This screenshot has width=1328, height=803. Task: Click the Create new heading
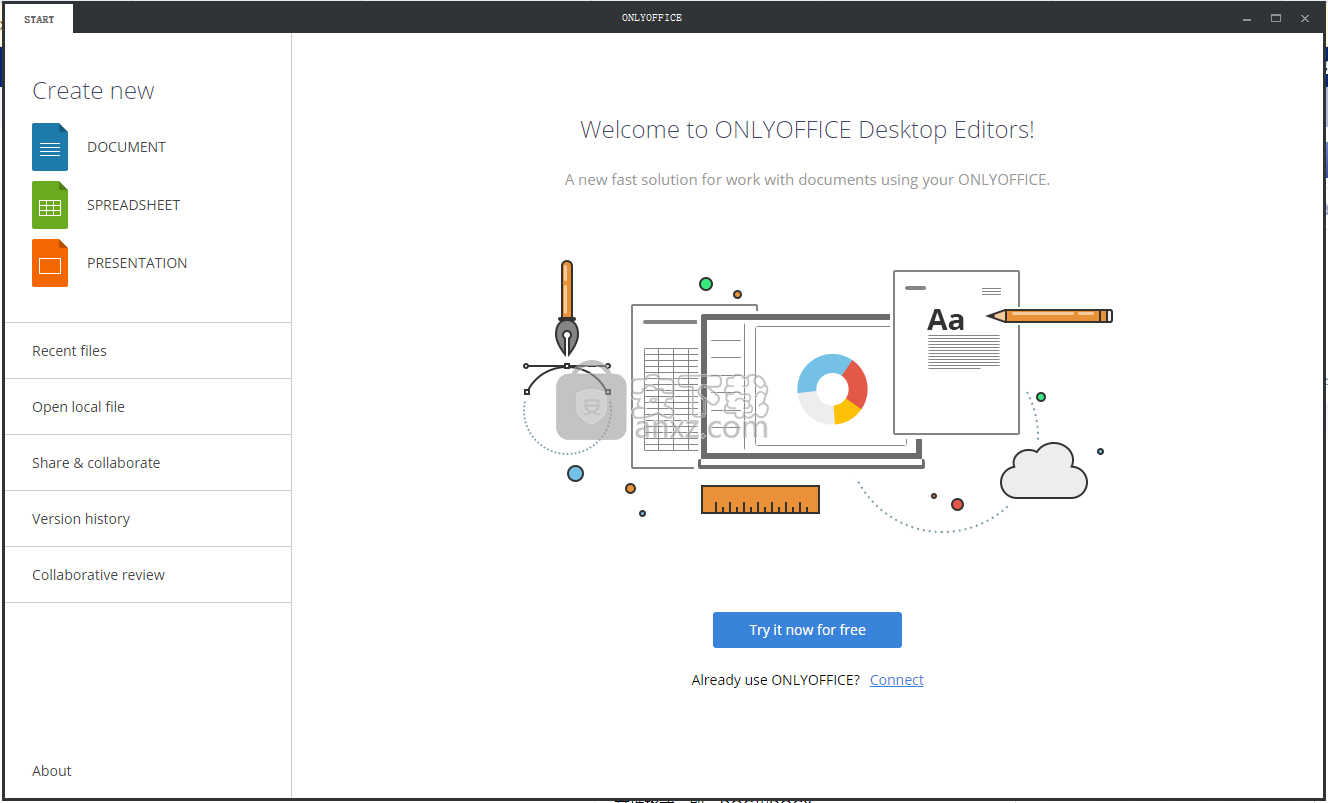point(93,91)
